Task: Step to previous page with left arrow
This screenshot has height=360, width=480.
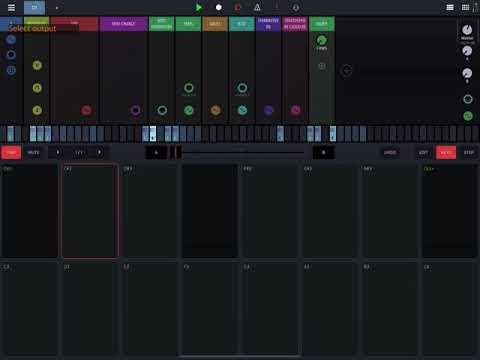Action: coord(58,152)
